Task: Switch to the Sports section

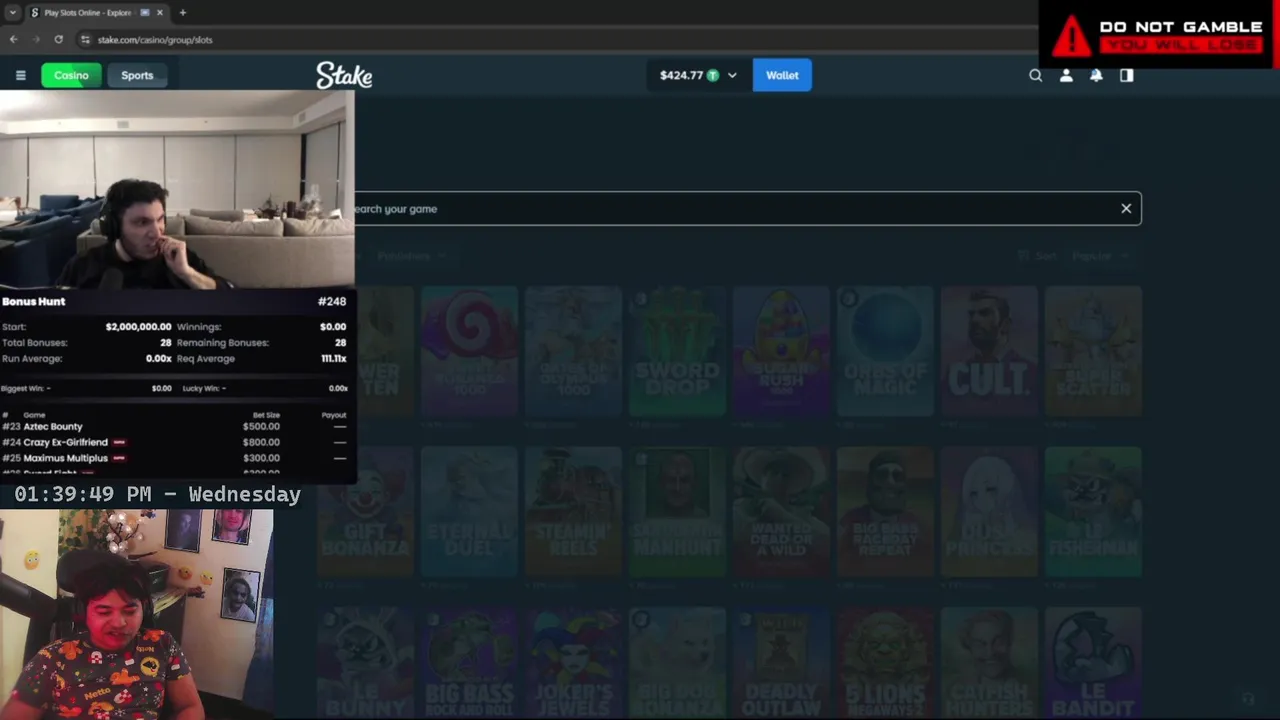Action: pos(137,75)
